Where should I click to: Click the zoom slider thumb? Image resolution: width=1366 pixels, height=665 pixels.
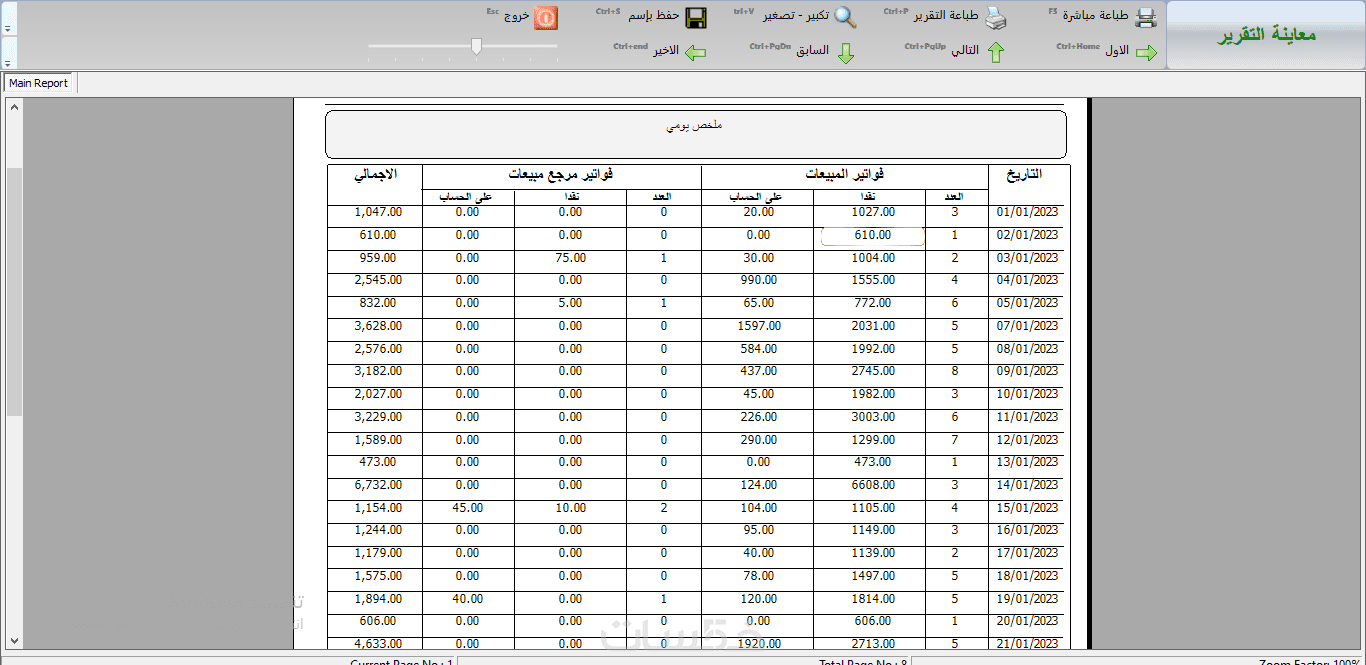pos(476,46)
